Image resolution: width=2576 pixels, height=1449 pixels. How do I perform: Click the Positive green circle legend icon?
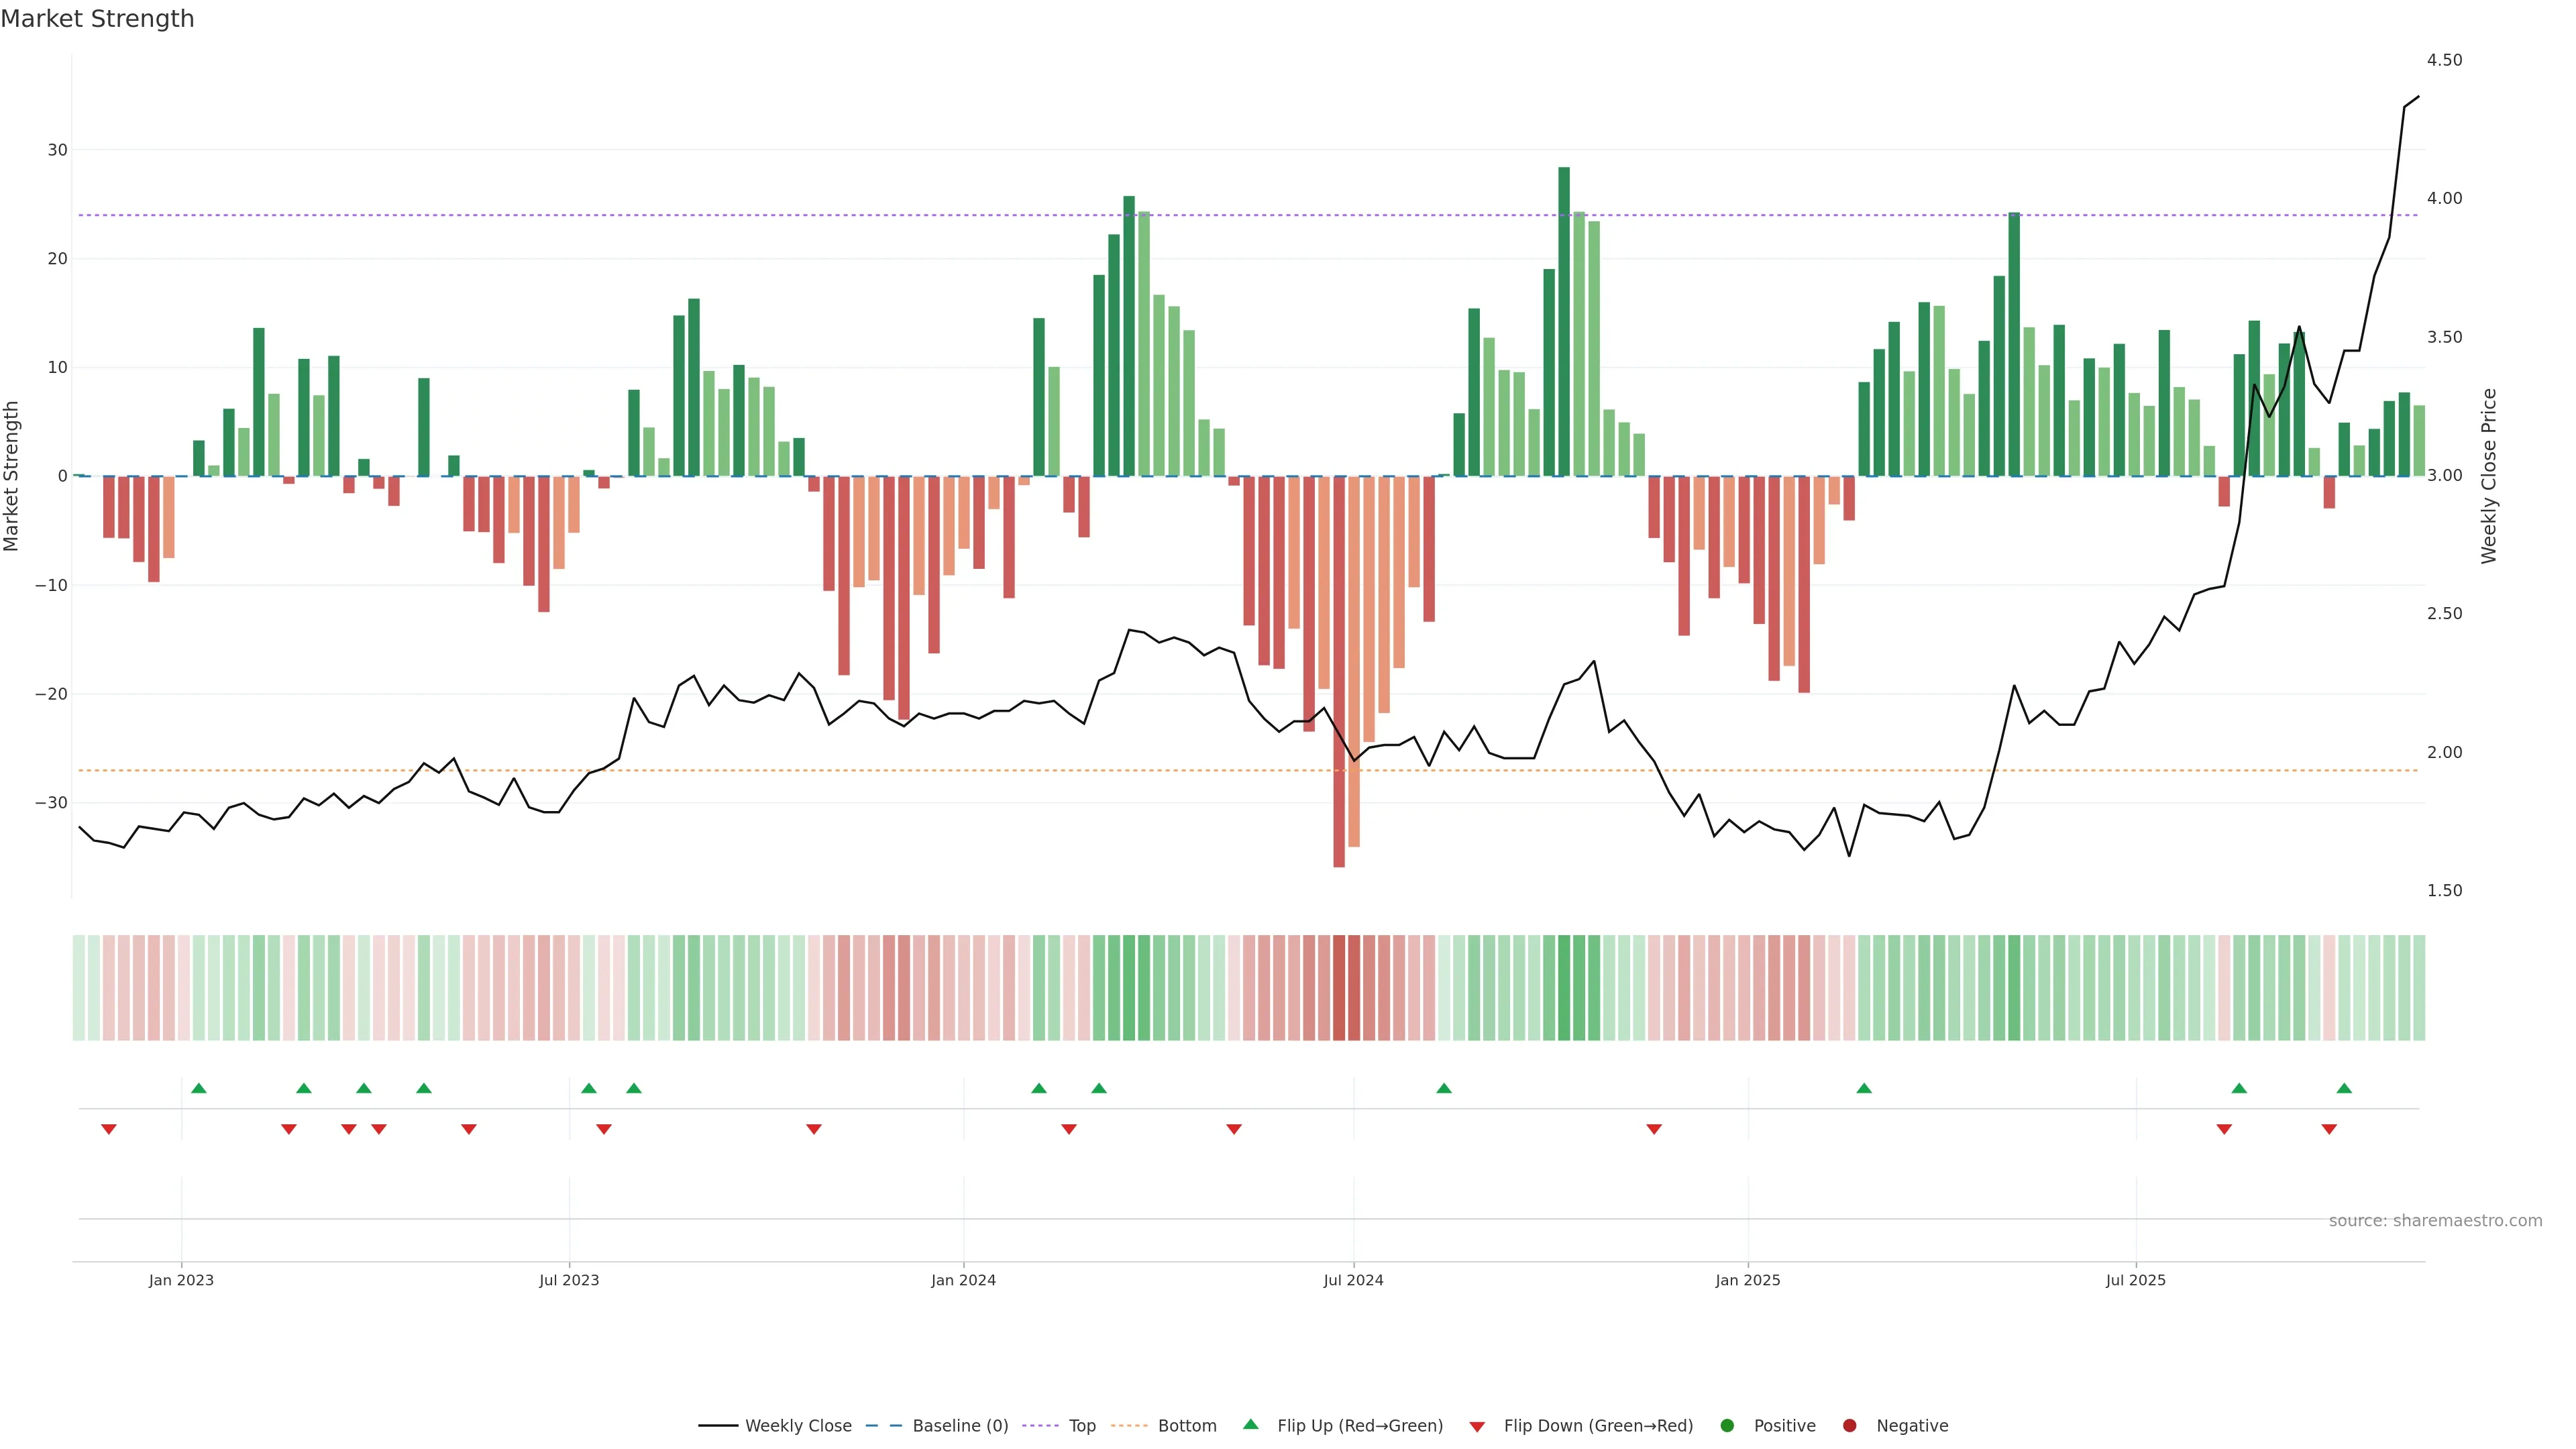(x=1727, y=1426)
